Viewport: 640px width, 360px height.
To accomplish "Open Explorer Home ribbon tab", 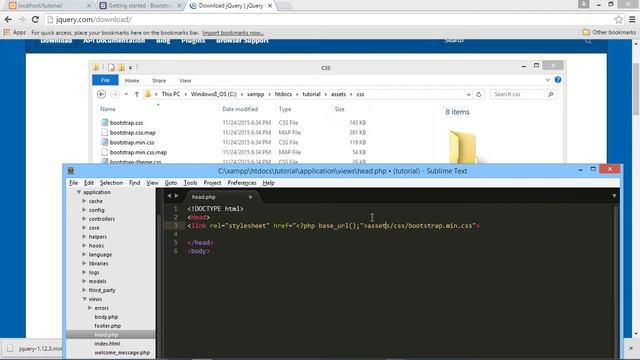I will pyautogui.click(x=132, y=80).
